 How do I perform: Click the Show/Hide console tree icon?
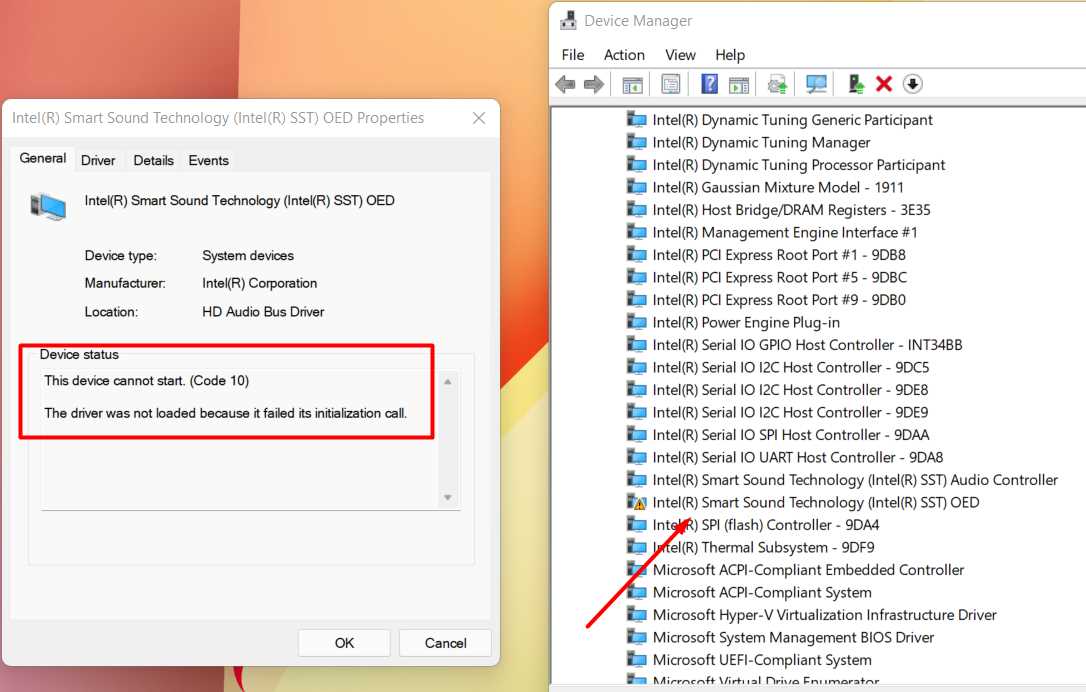(x=633, y=83)
